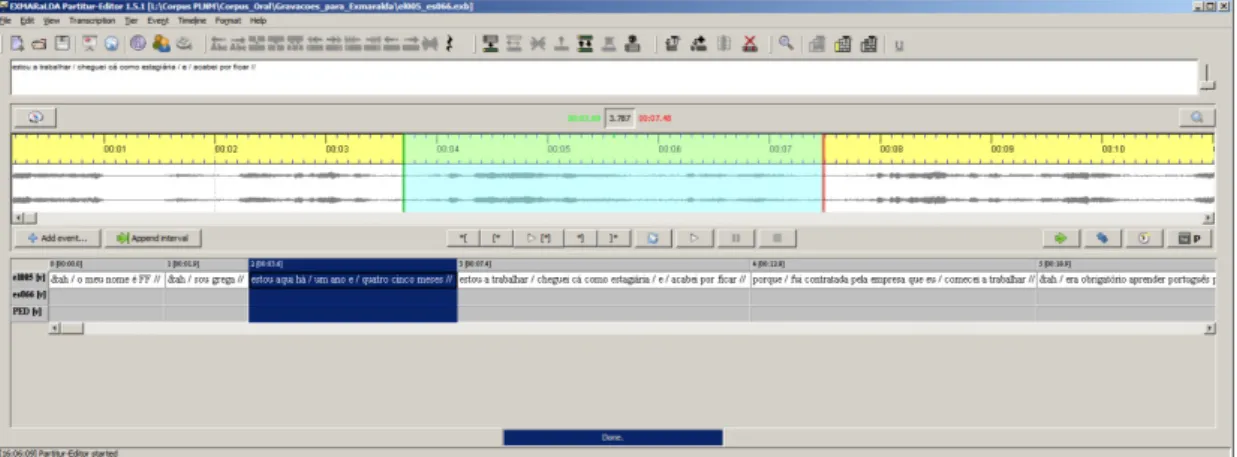Screen dimensions: 1237x457
Task: Click the PED [v] tier label
Action: pos(29,312)
